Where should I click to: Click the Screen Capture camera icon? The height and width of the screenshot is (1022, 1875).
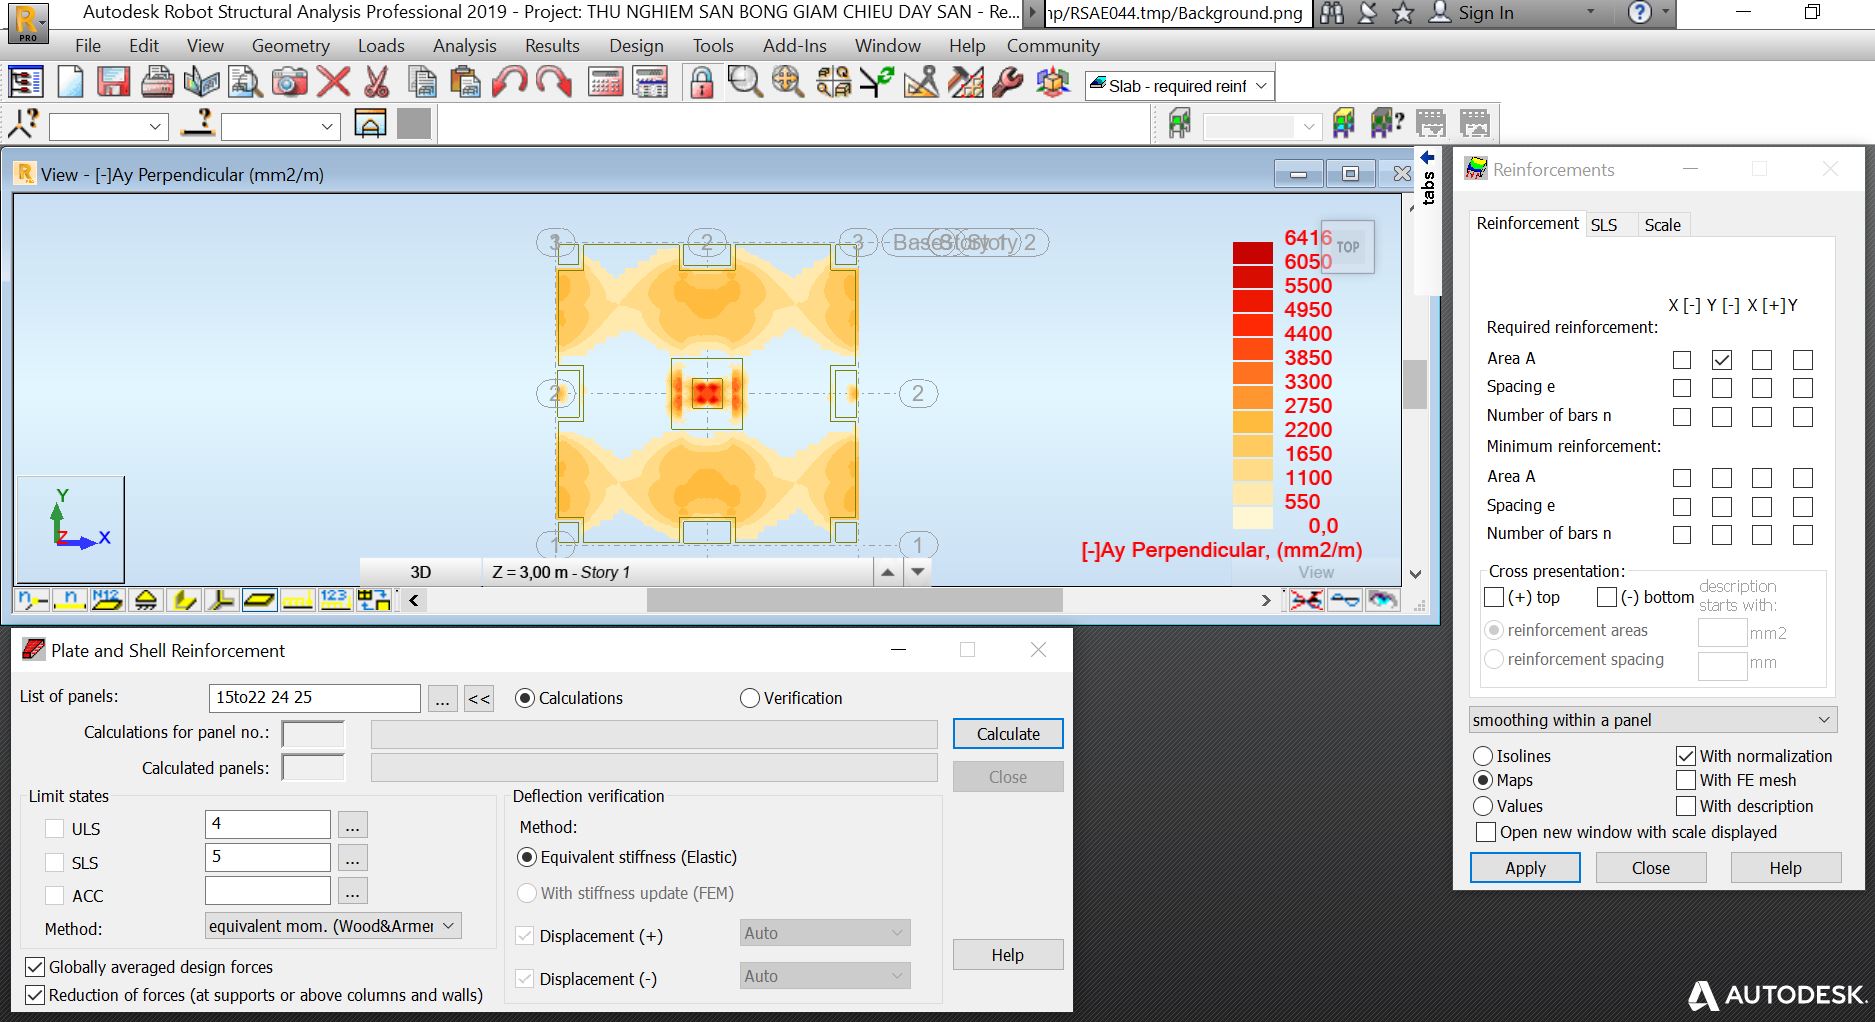[x=289, y=83]
